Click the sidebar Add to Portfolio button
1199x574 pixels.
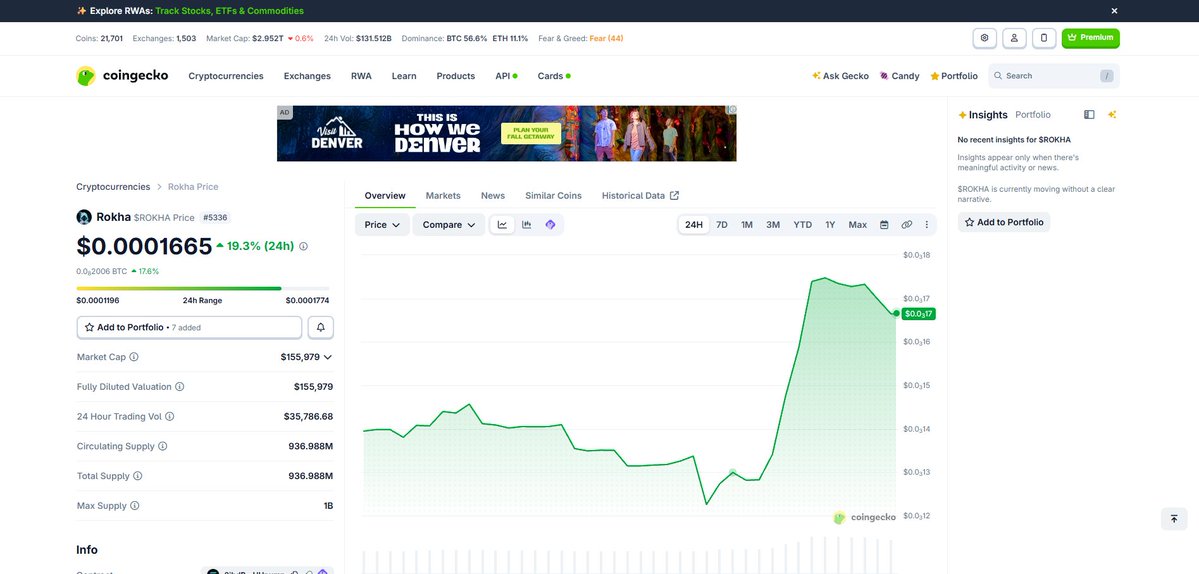(1004, 222)
